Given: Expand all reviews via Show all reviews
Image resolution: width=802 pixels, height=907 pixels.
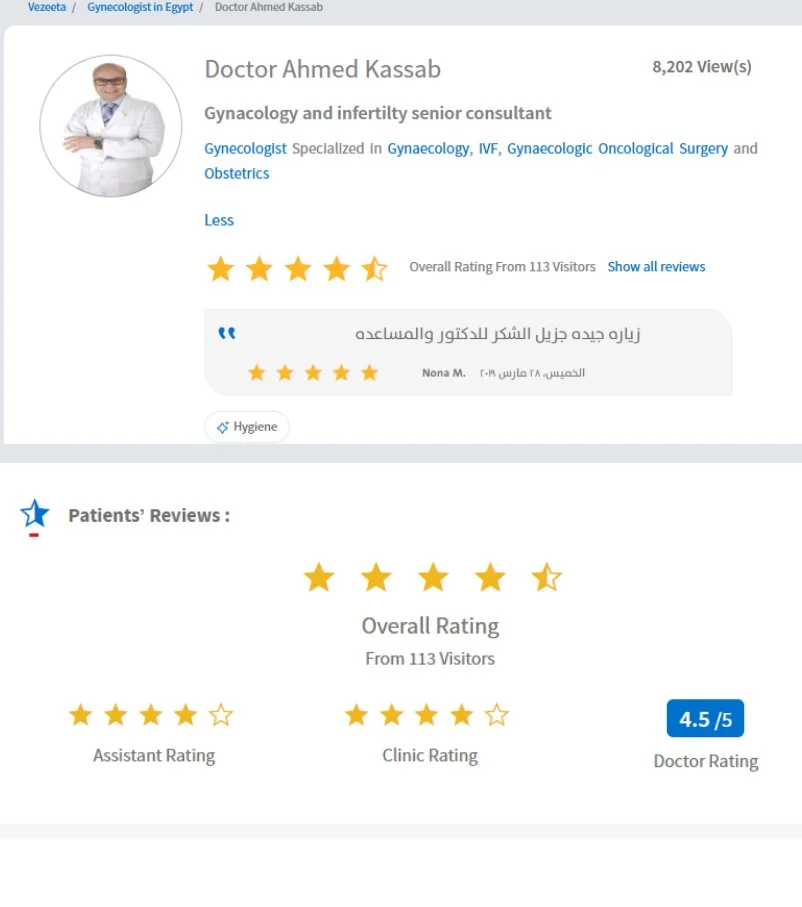Looking at the screenshot, I should pos(656,266).
